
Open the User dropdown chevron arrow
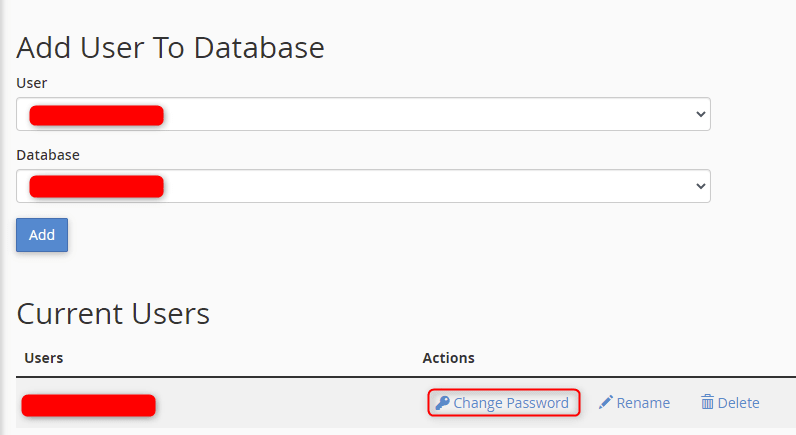coord(701,114)
